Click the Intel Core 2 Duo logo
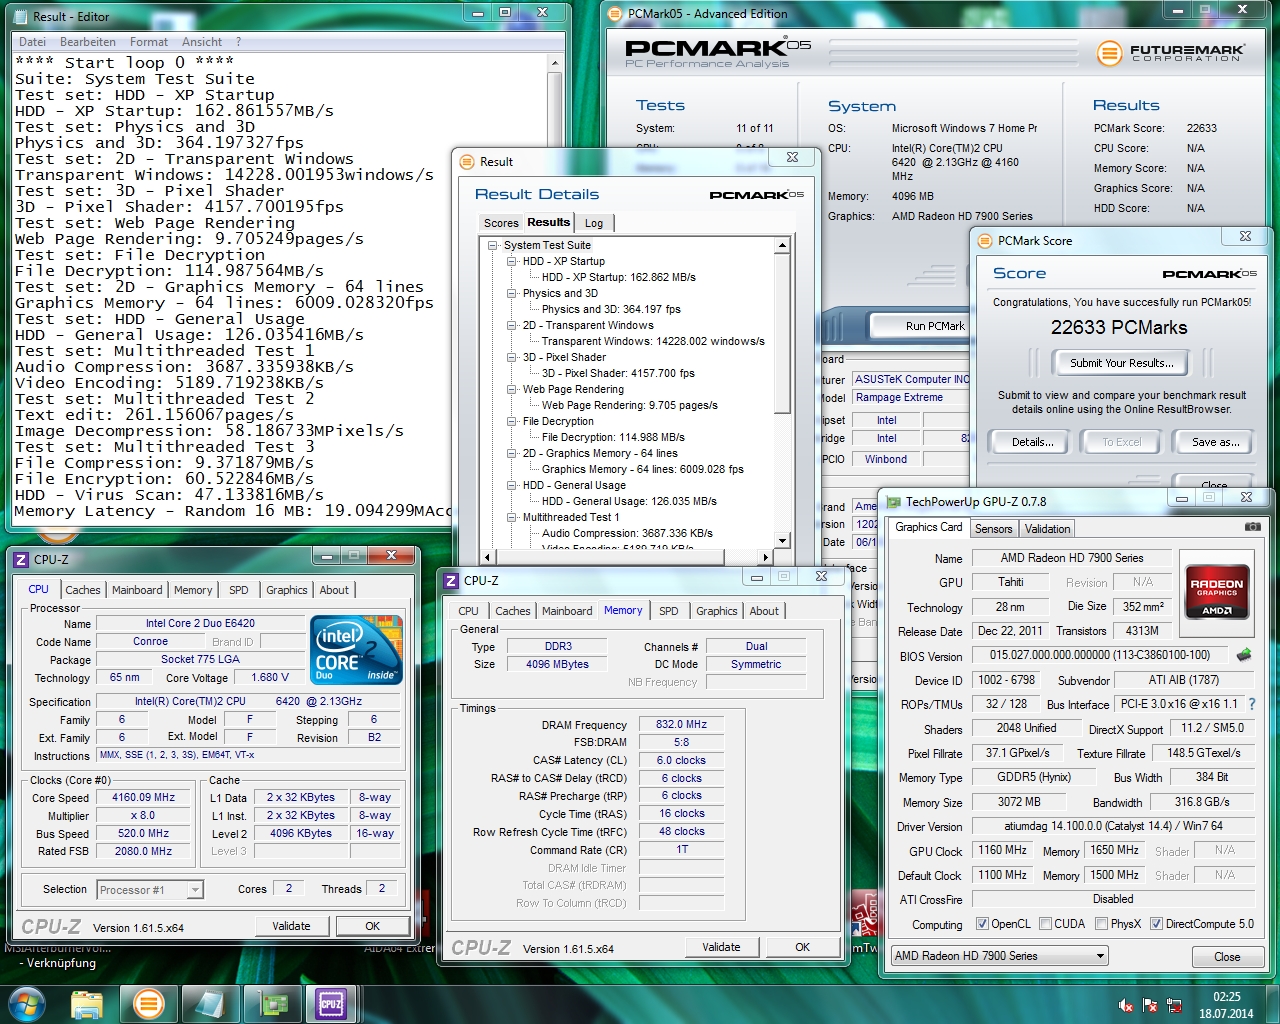Image resolution: width=1280 pixels, height=1024 pixels. coord(357,650)
